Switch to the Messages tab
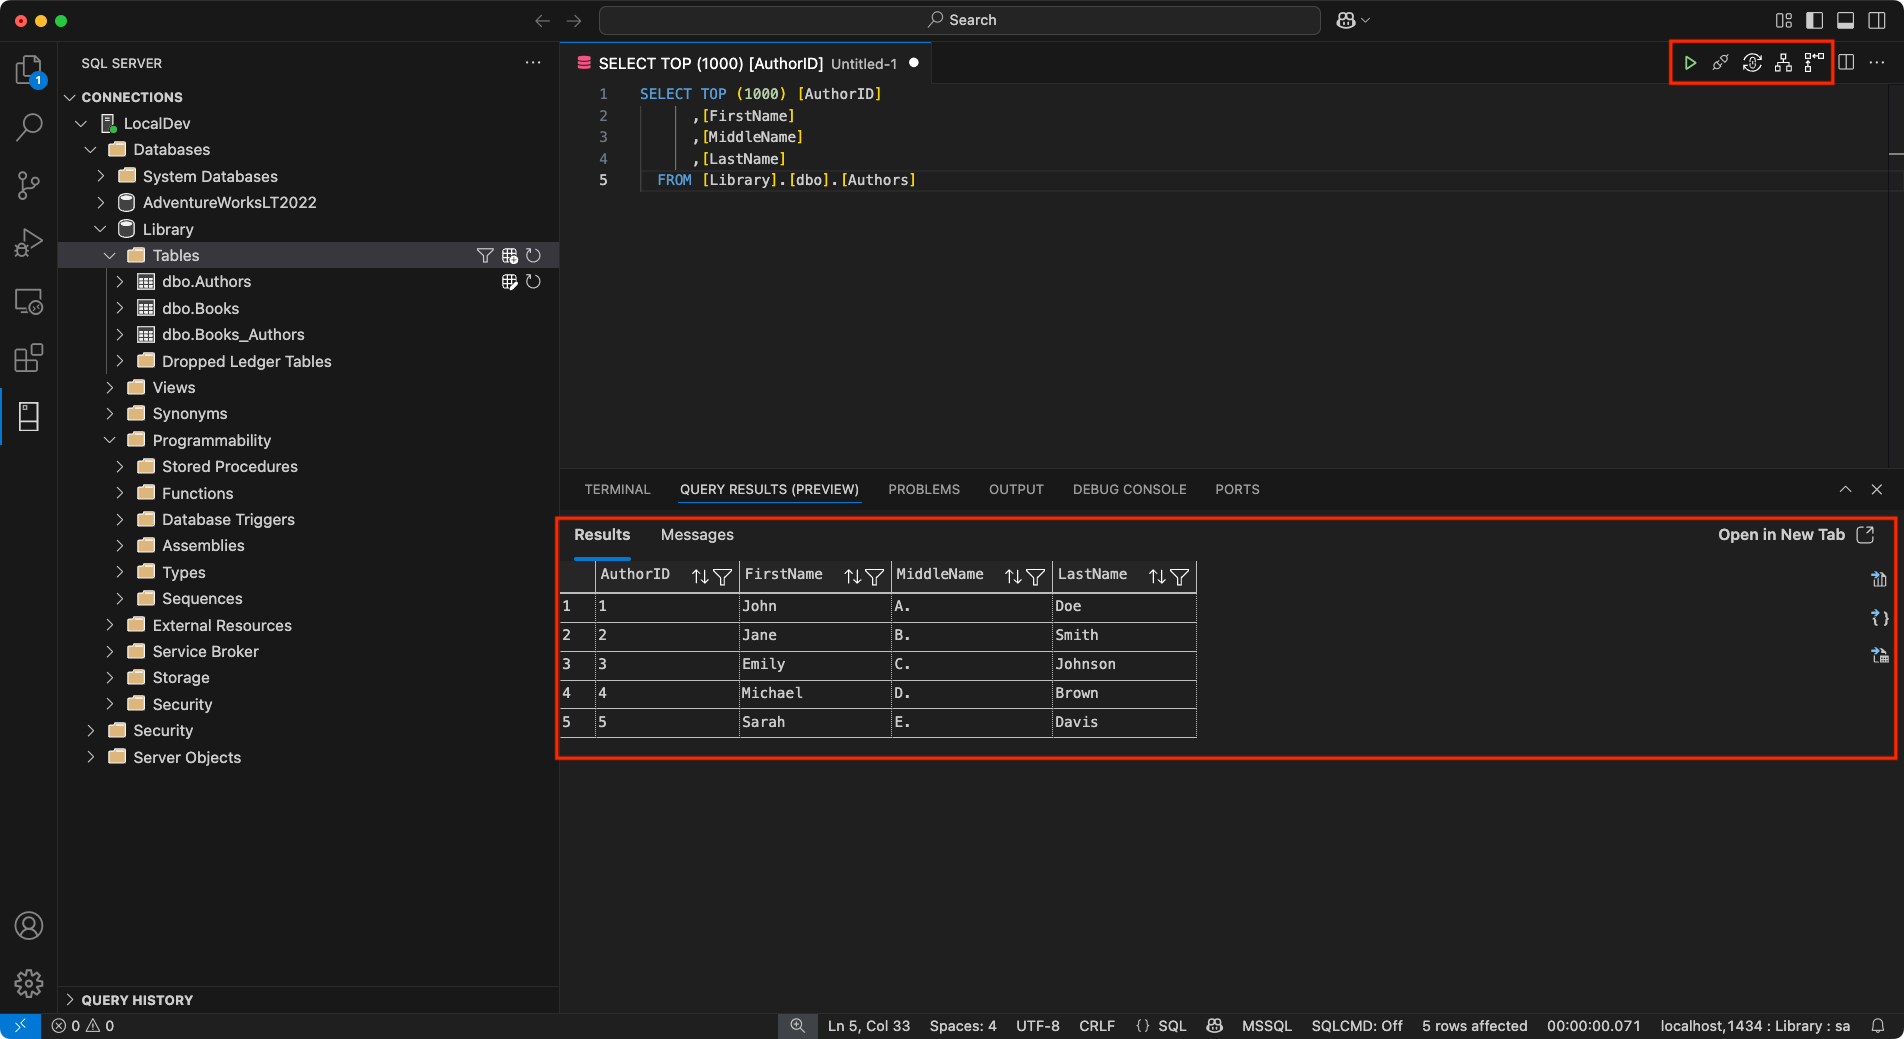1904x1039 pixels. coord(697,535)
